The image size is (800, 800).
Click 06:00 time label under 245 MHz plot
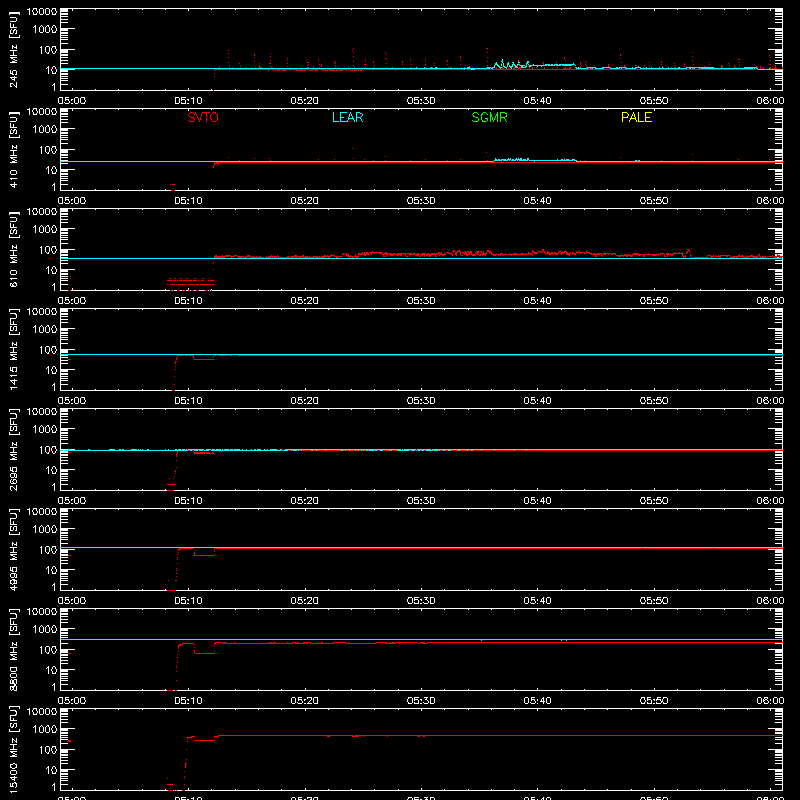(x=770, y=101)
